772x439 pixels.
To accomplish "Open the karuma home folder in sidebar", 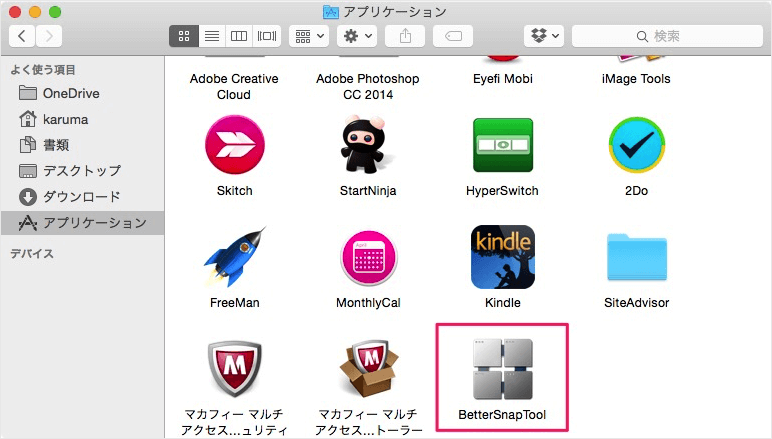I will 83,120.
